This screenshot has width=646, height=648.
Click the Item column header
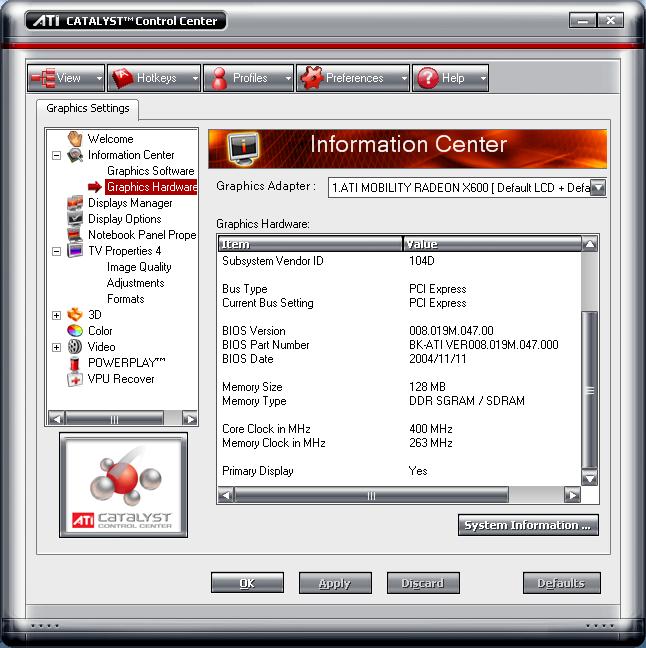[x=310, y=244]
